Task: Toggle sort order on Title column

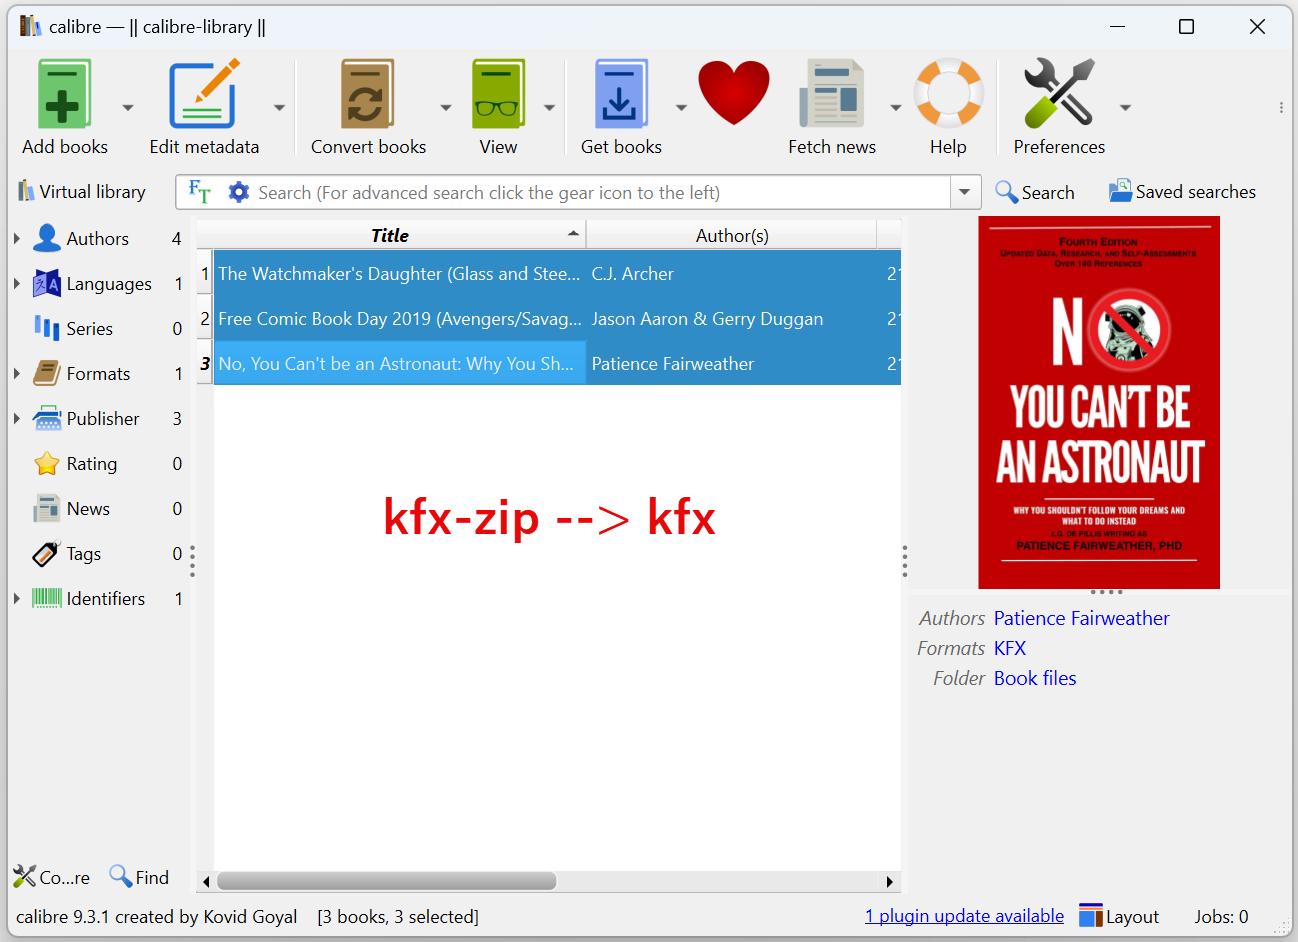Action: tap(390, 234)
